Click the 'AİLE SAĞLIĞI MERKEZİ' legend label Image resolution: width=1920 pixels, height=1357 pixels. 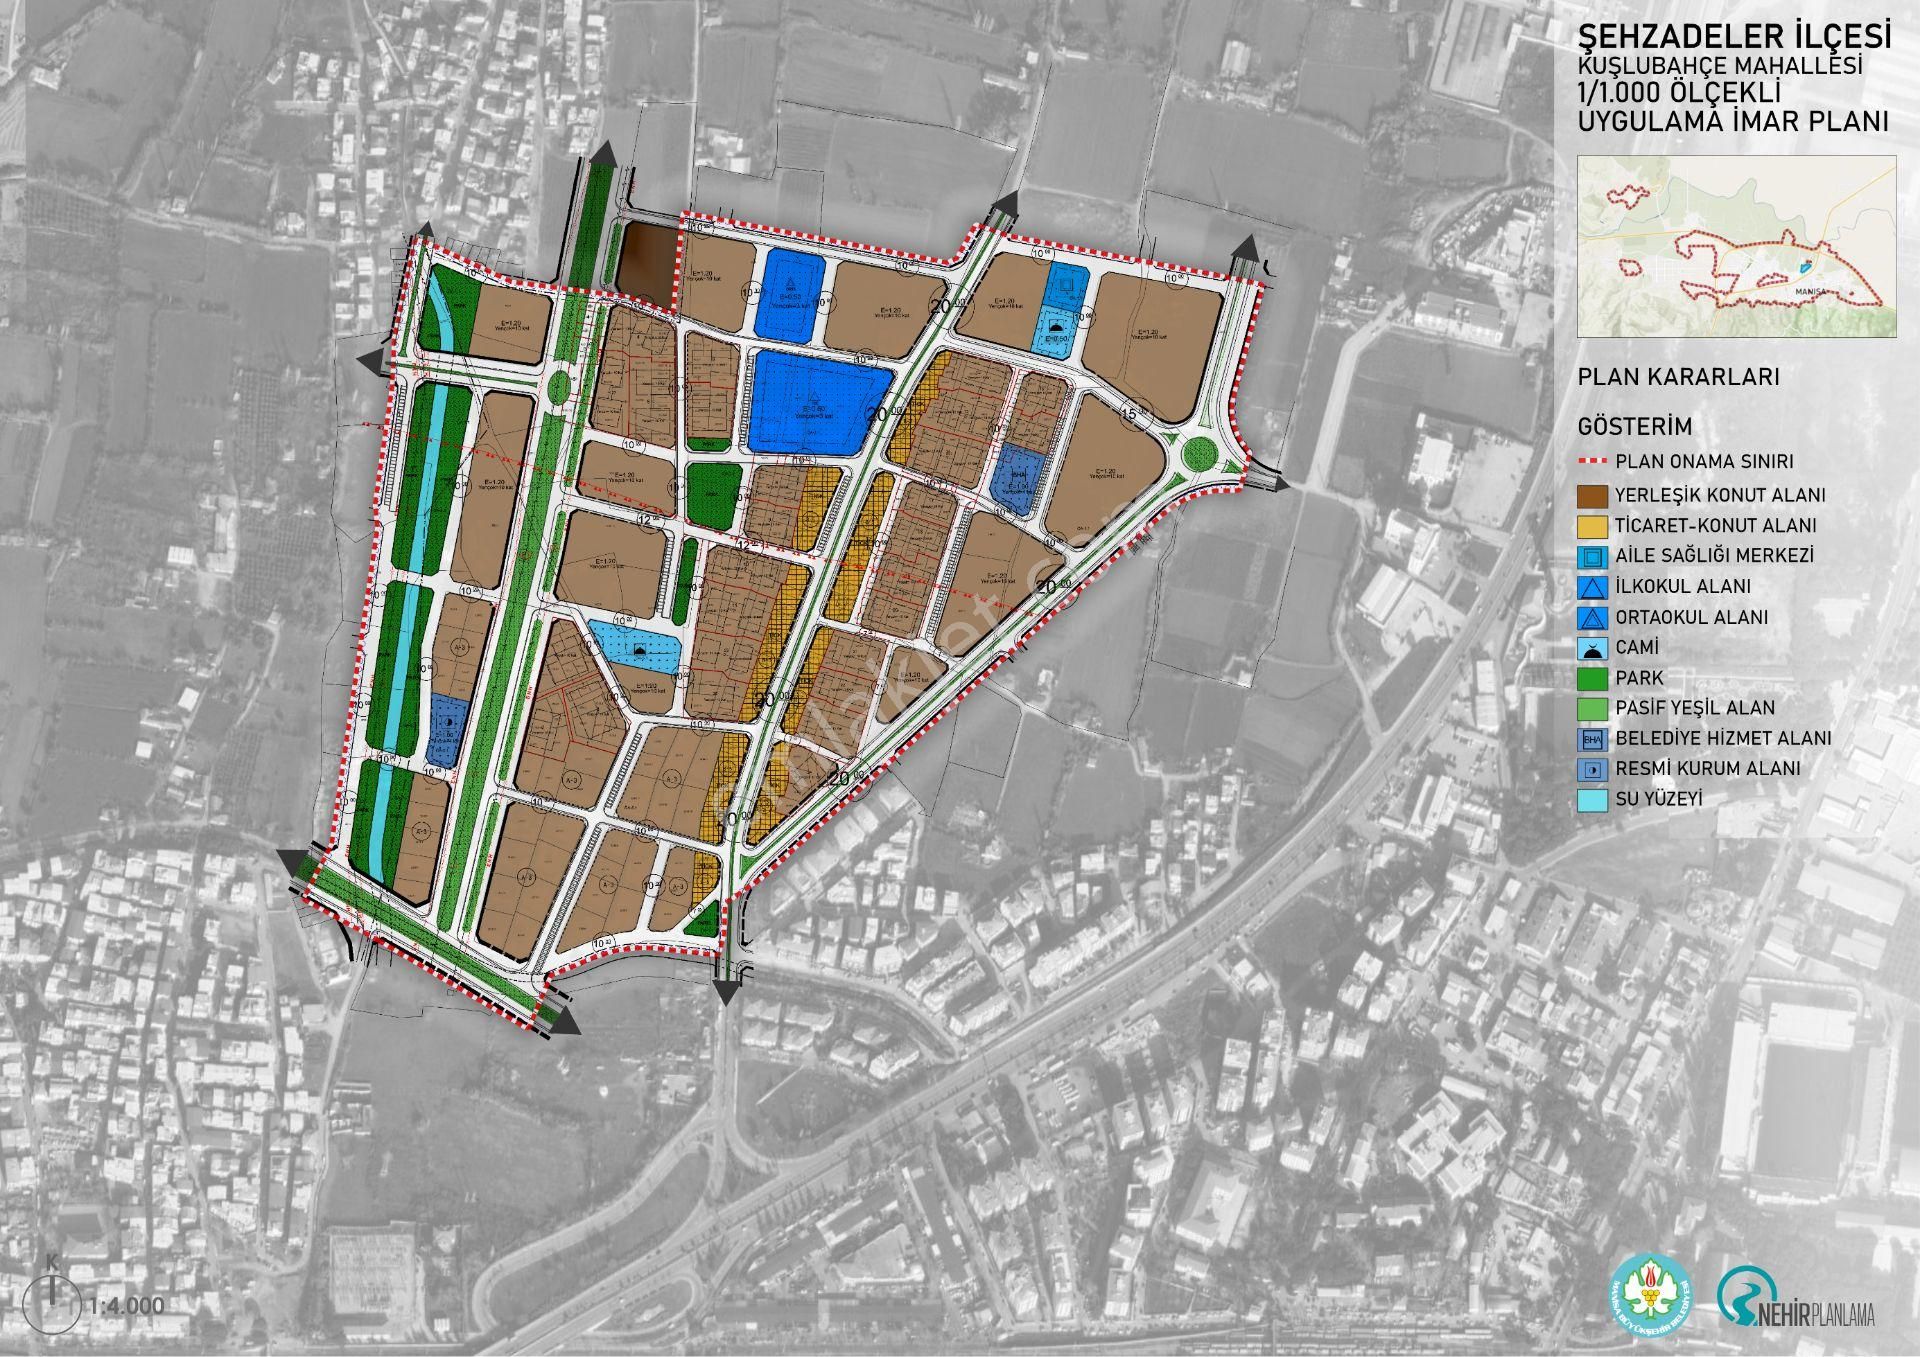tap(1714, 556)
